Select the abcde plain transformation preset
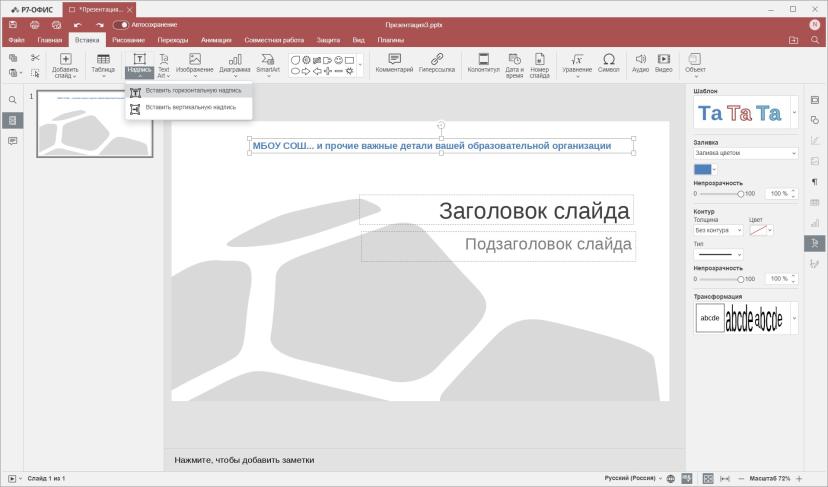 710,318
